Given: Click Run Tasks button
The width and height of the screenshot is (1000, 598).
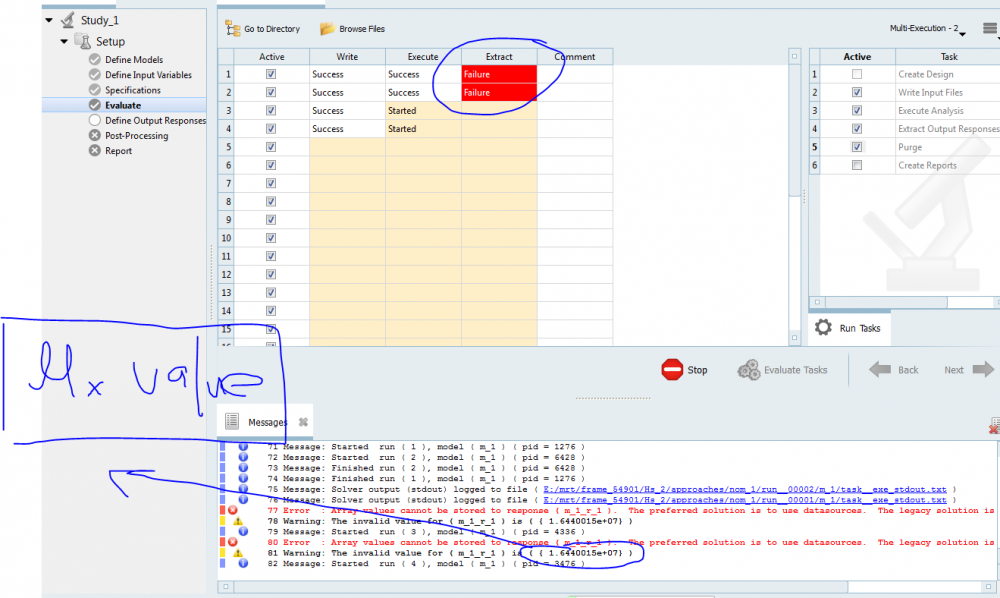Looking at the screenshot, I should coord(849,328).
